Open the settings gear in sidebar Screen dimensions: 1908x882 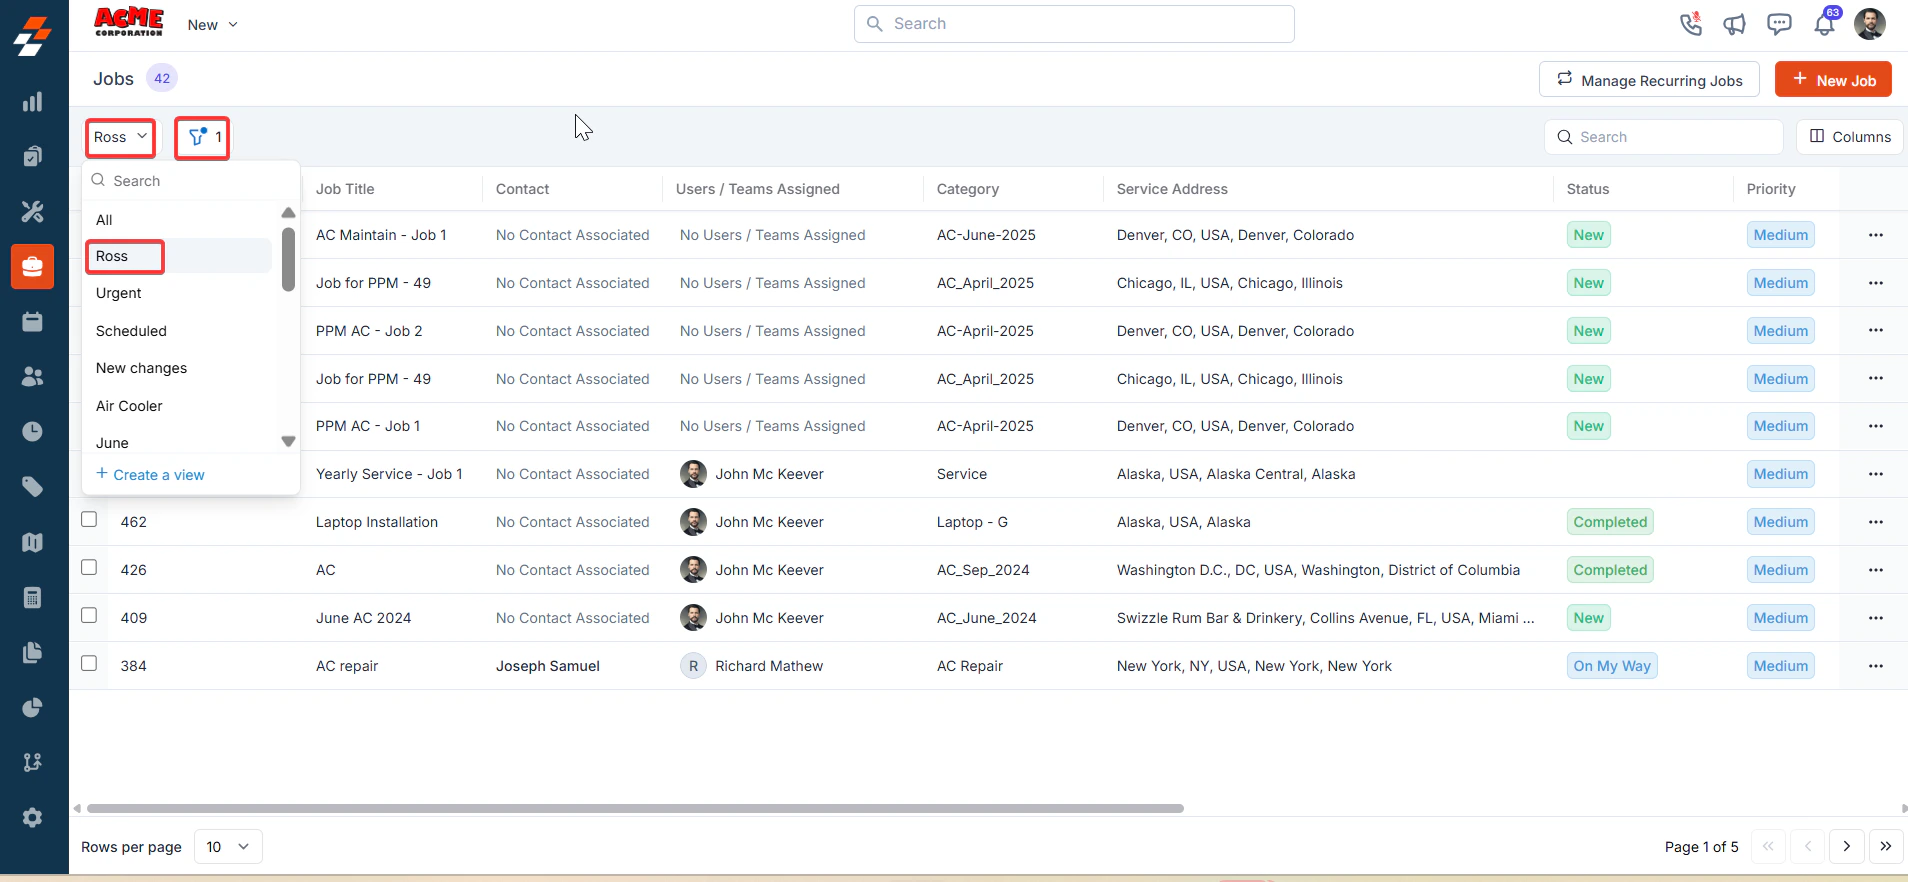tap(32, 817)
